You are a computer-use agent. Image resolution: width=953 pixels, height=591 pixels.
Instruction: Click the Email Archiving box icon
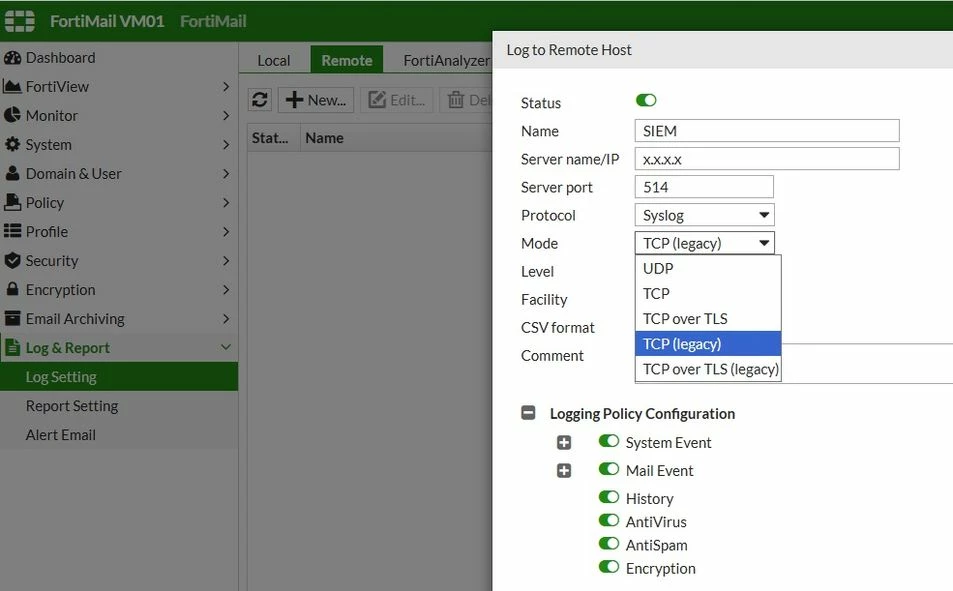pyautogui.click(x=12, y=318)
